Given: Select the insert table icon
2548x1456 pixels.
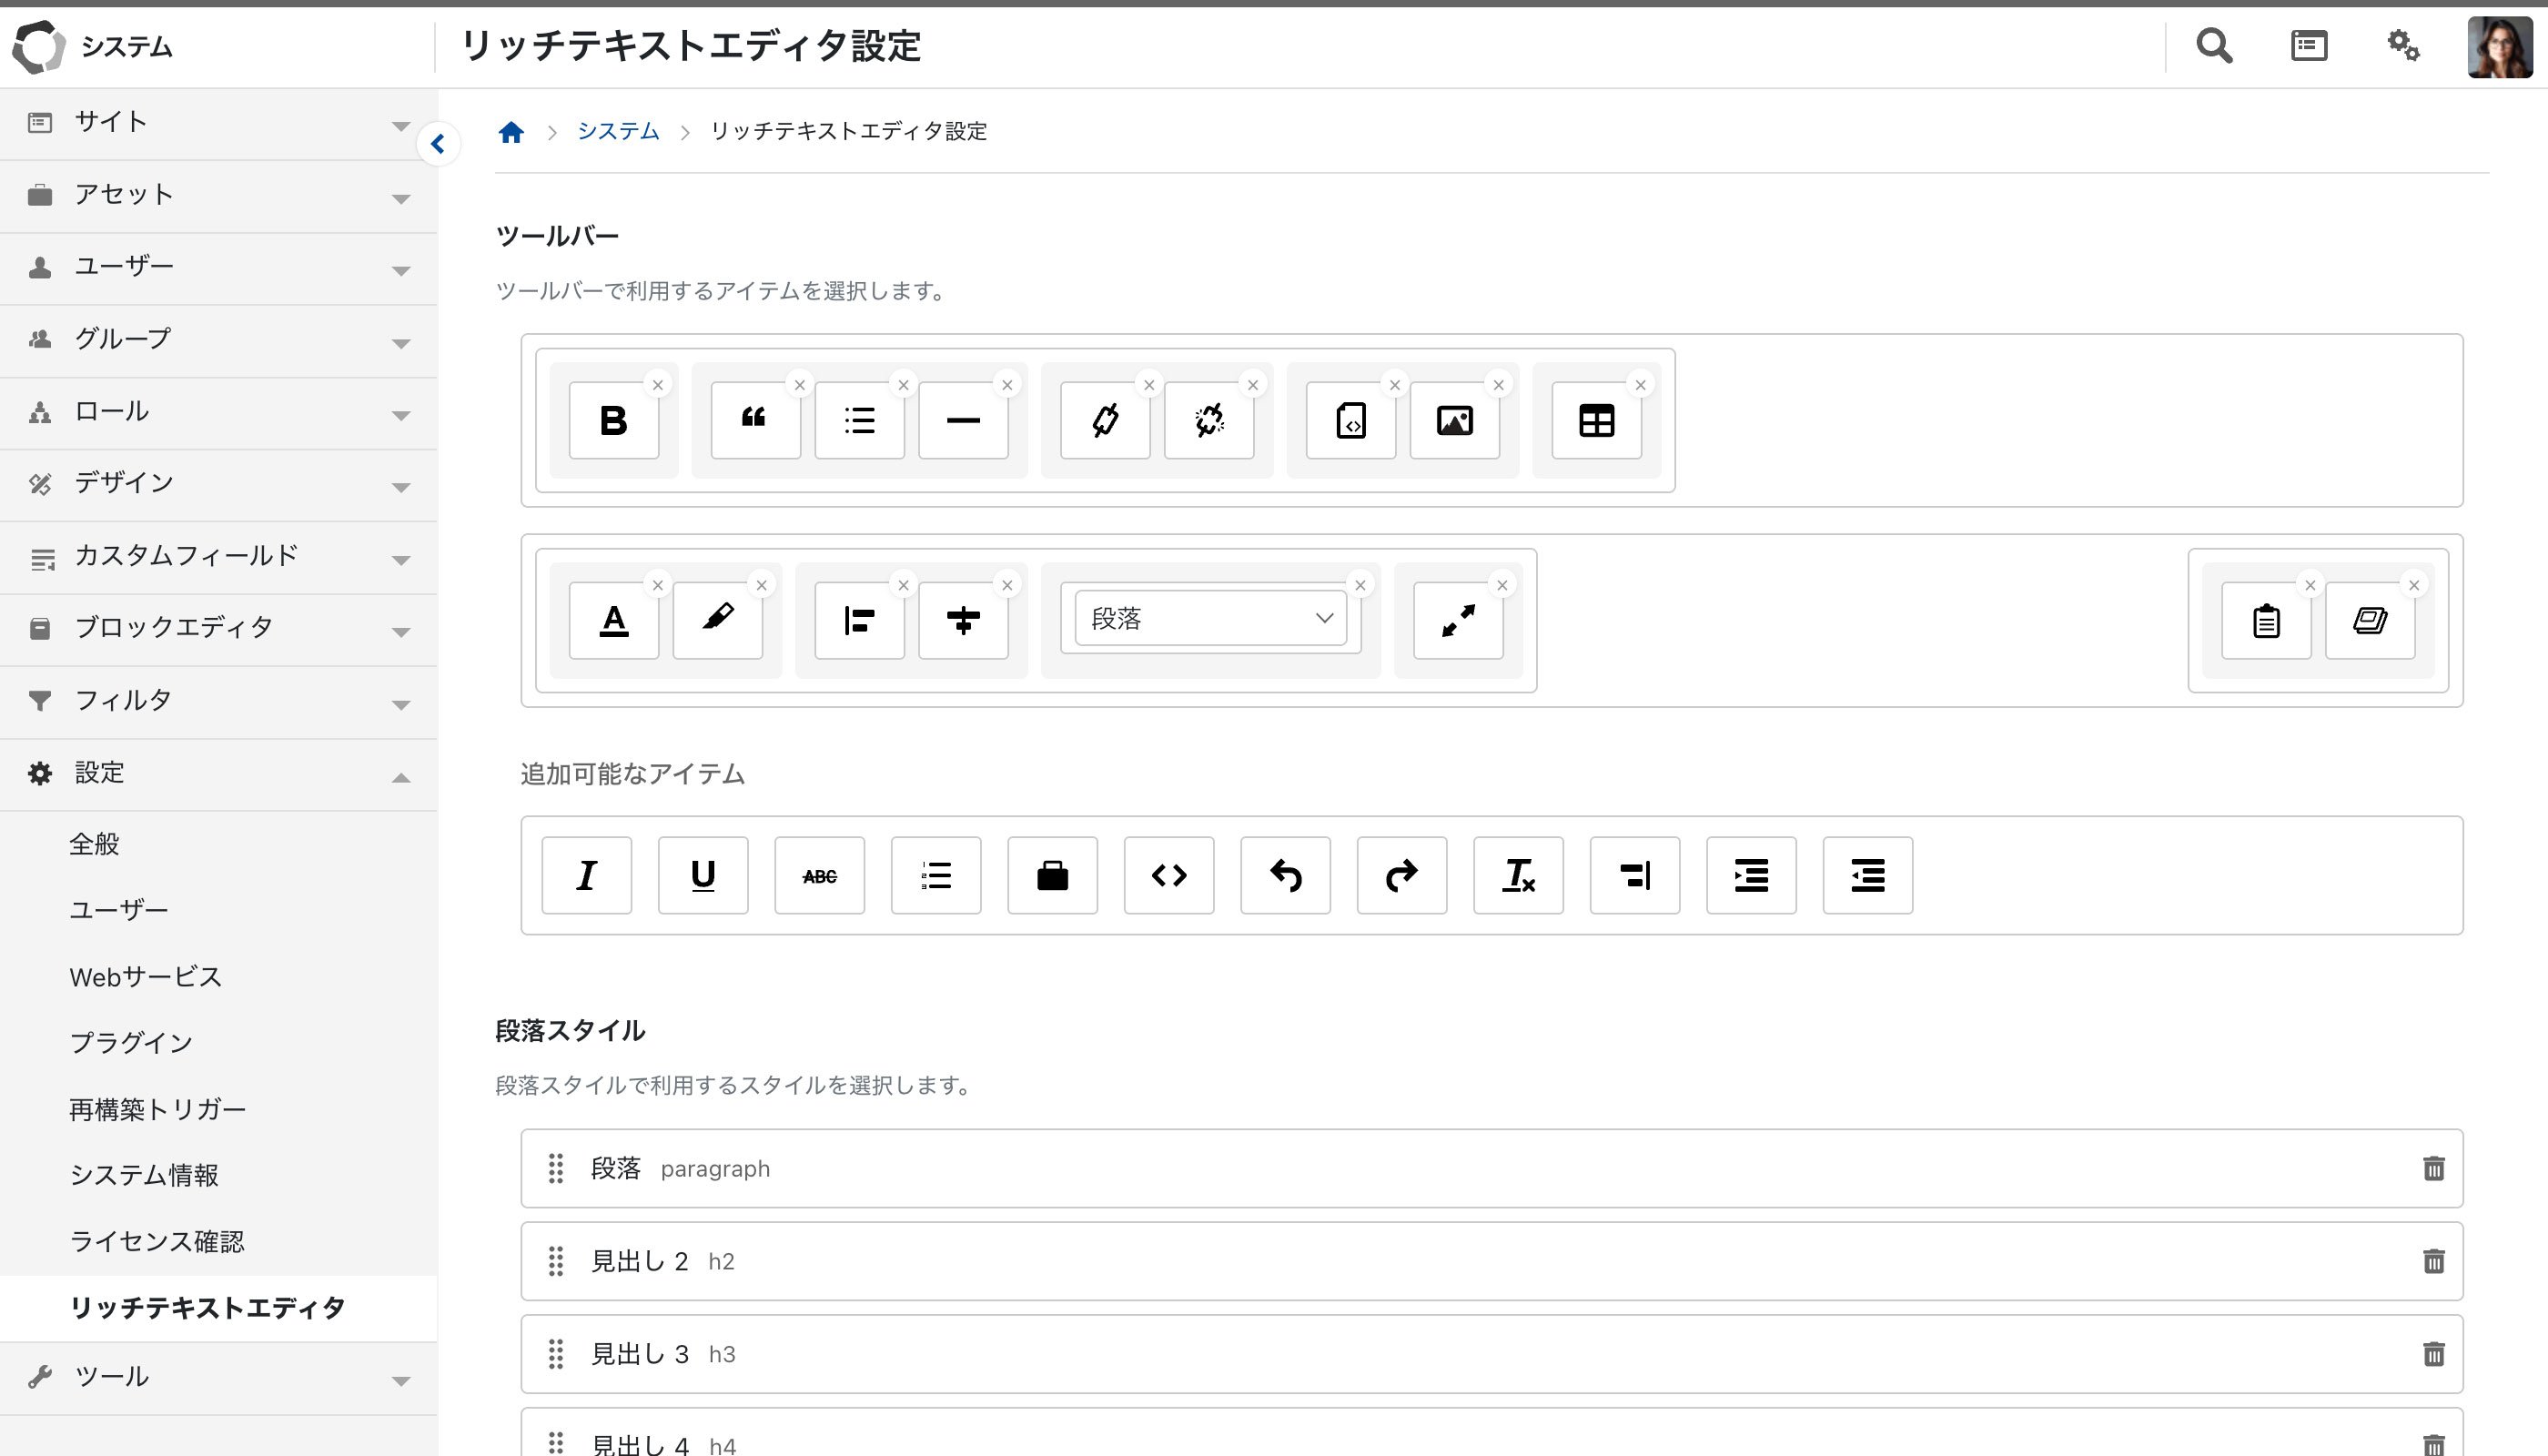Looking at the screenshot, I should coord(1595,420).
